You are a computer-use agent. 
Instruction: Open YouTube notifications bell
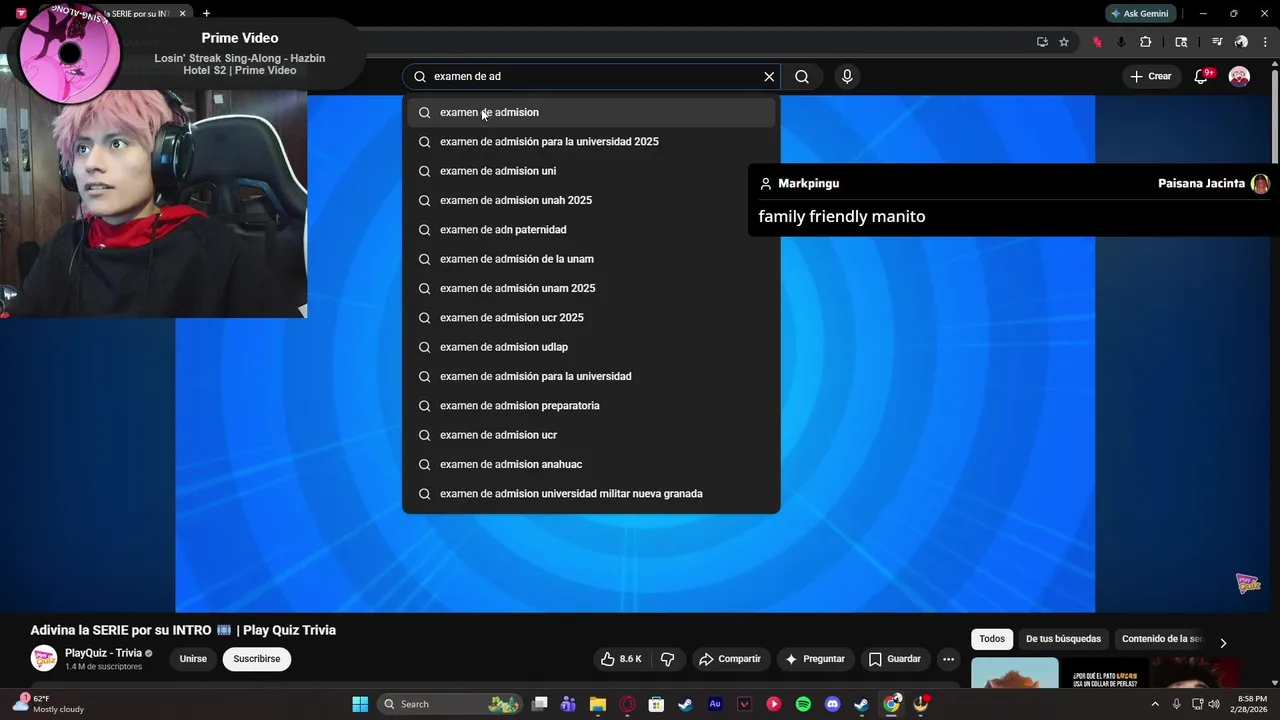coord(1202,77)
